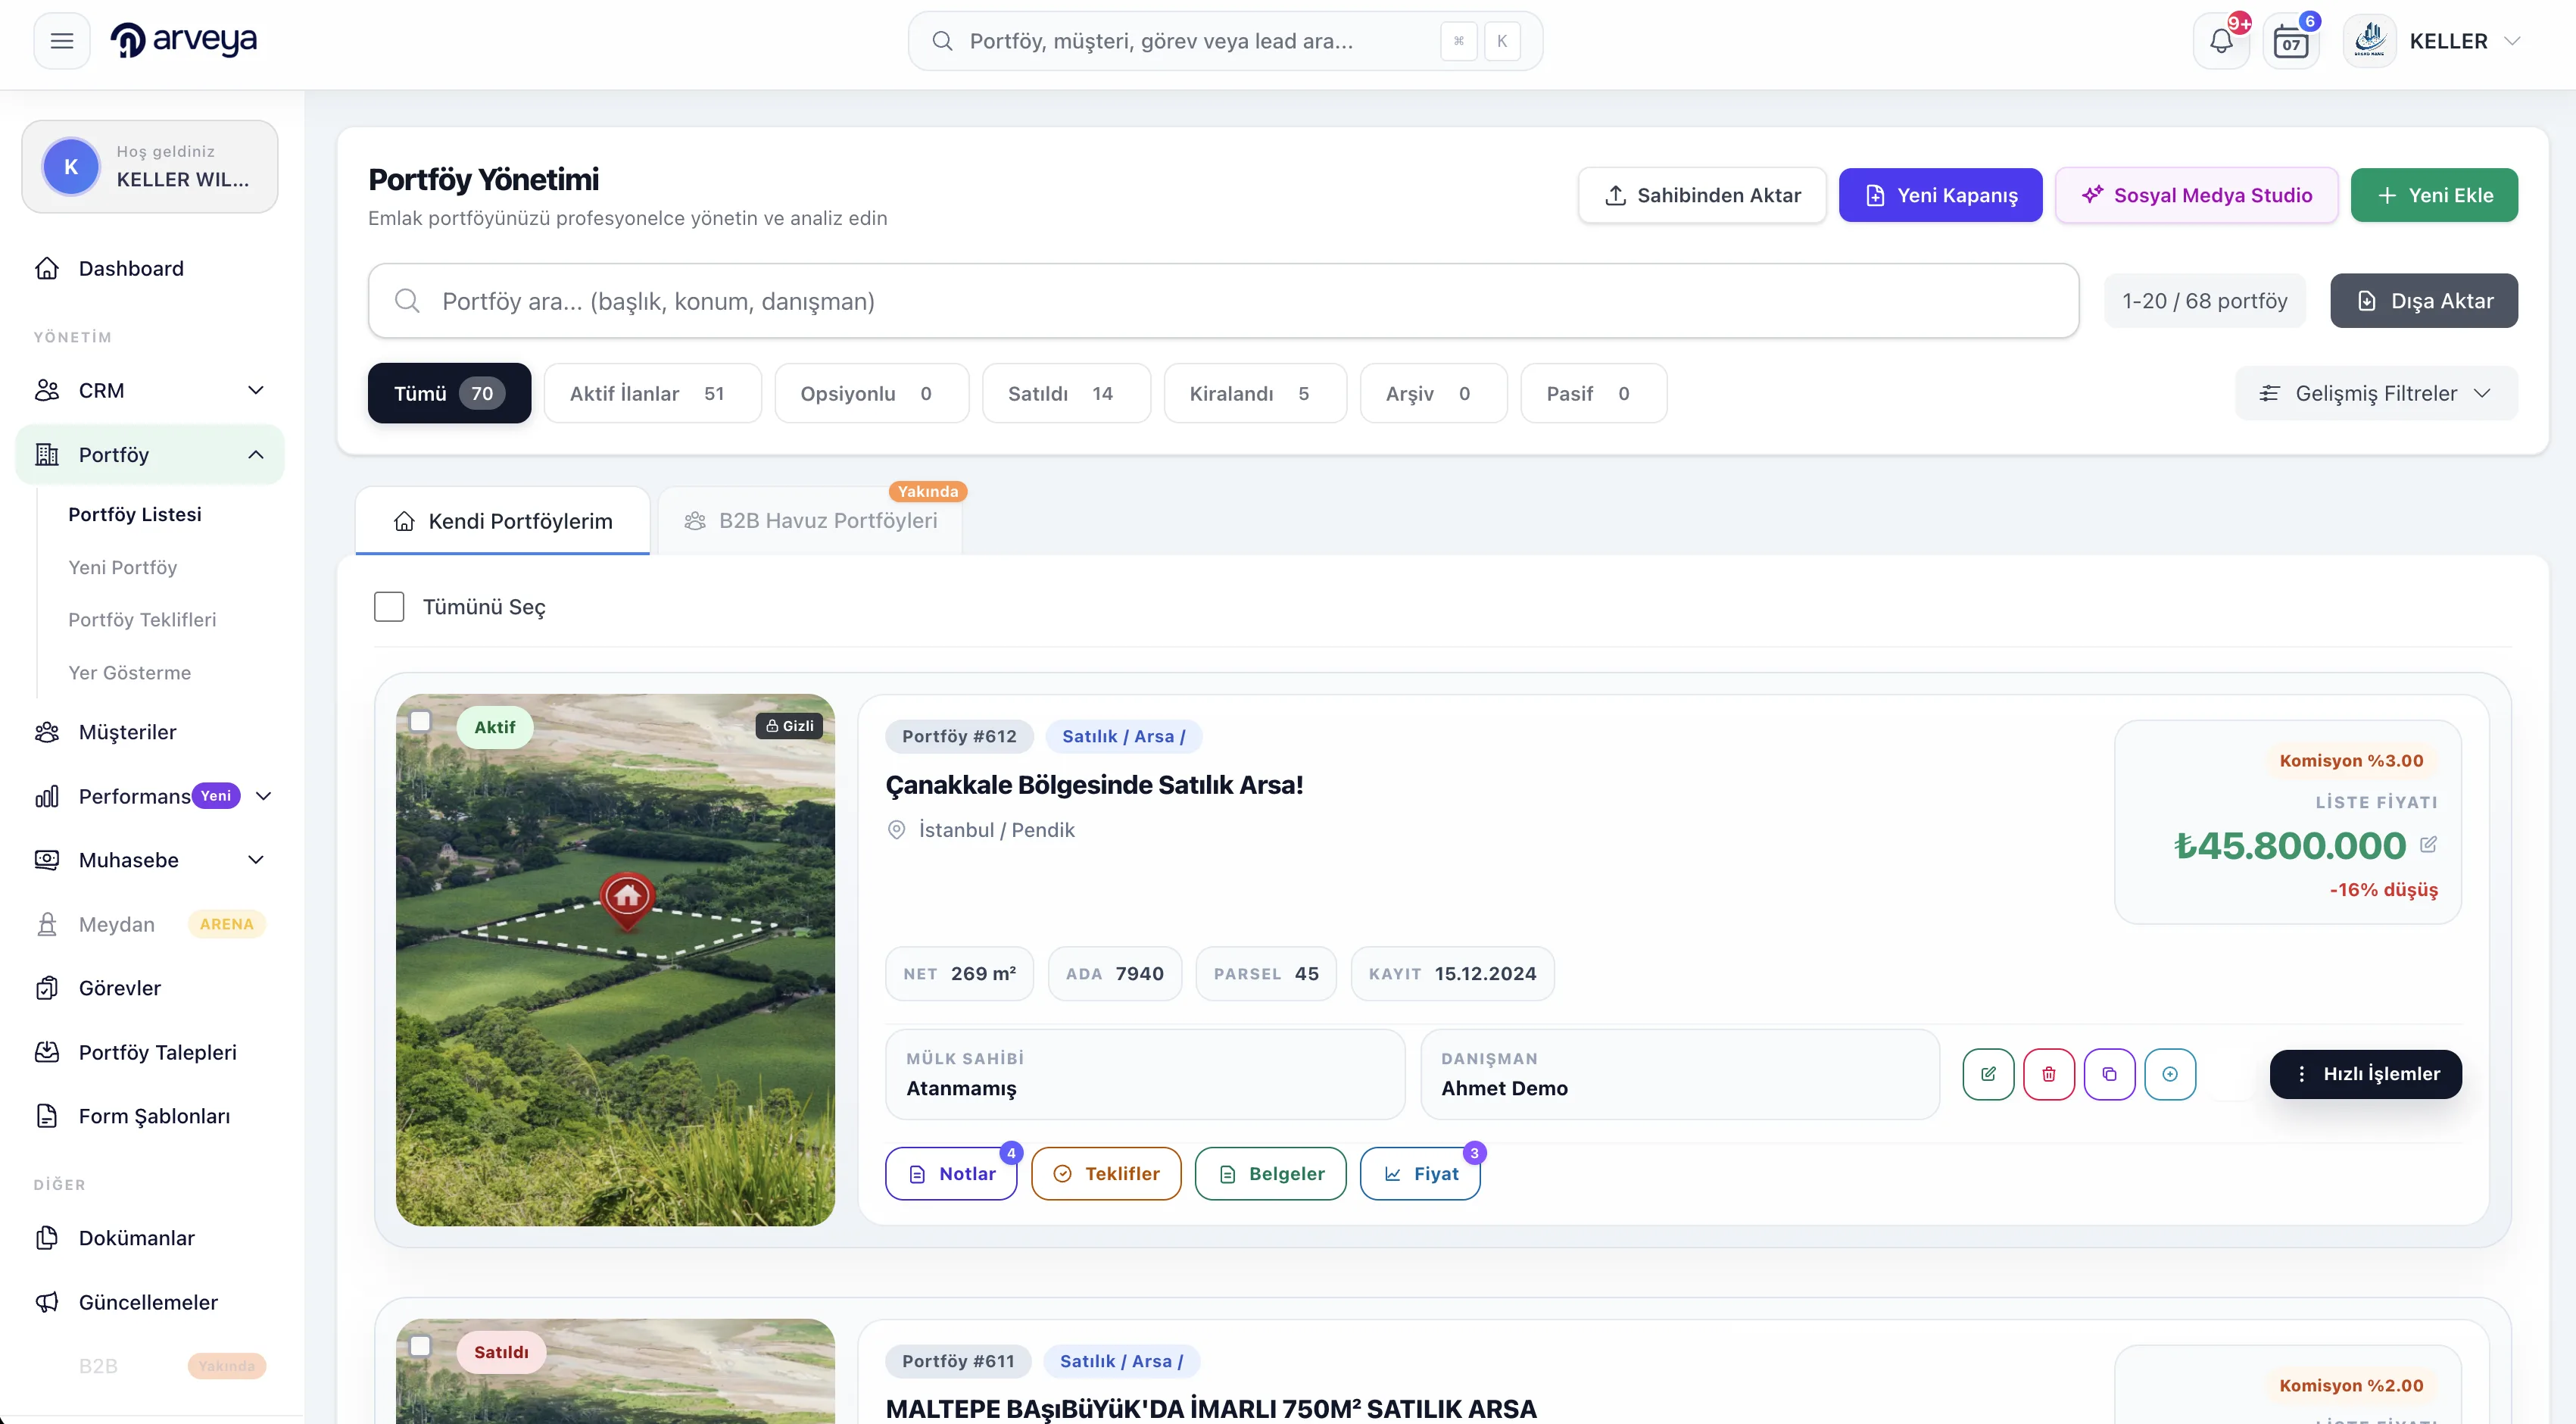Edit the ₺45.800.000 price with the pencil icon

pyautogui.click(x=2429, y=845)
